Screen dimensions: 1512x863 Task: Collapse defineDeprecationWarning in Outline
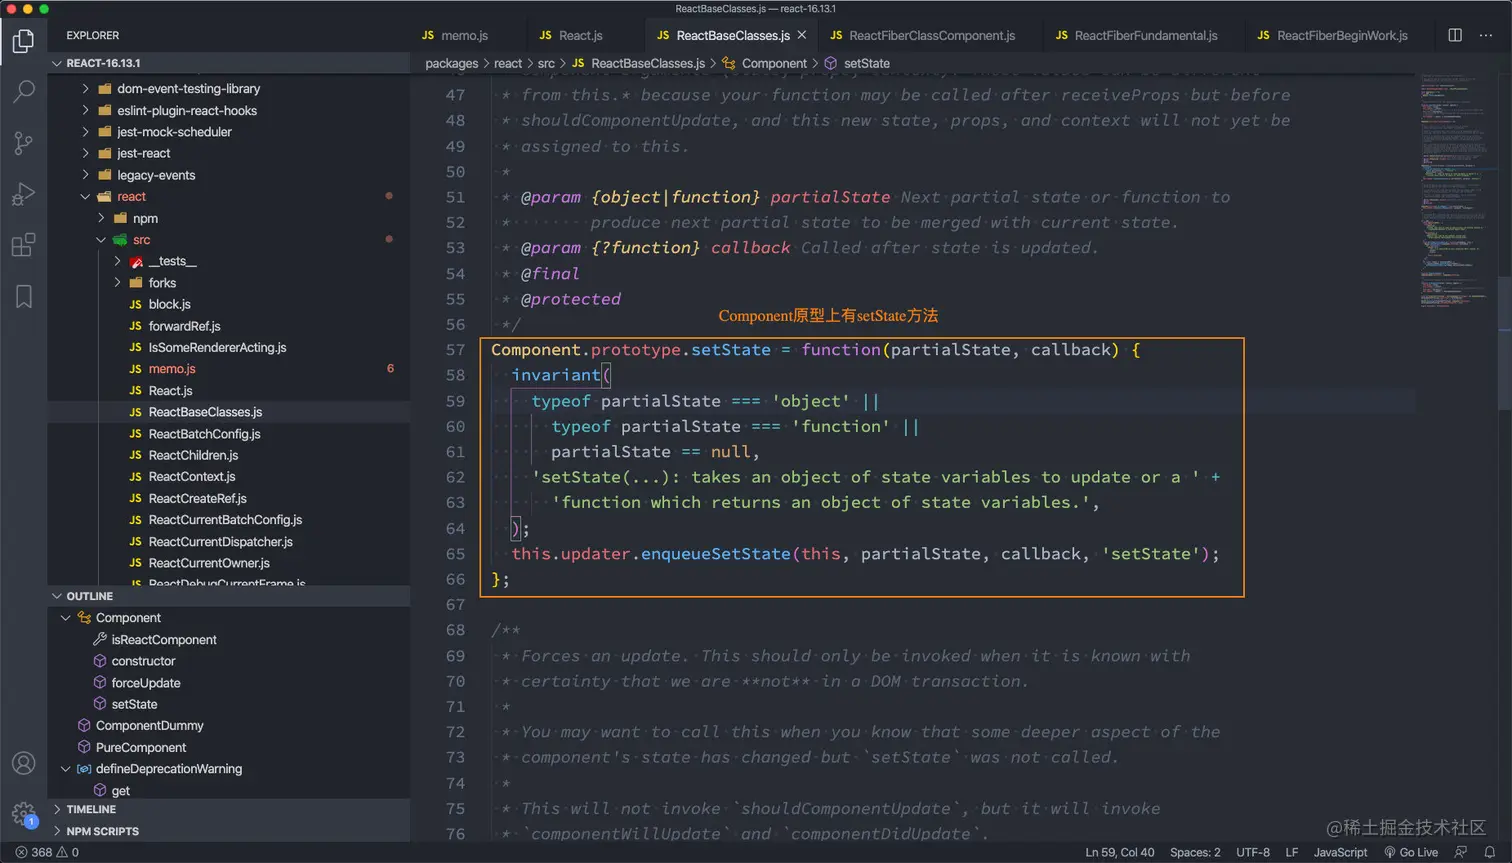66,769
